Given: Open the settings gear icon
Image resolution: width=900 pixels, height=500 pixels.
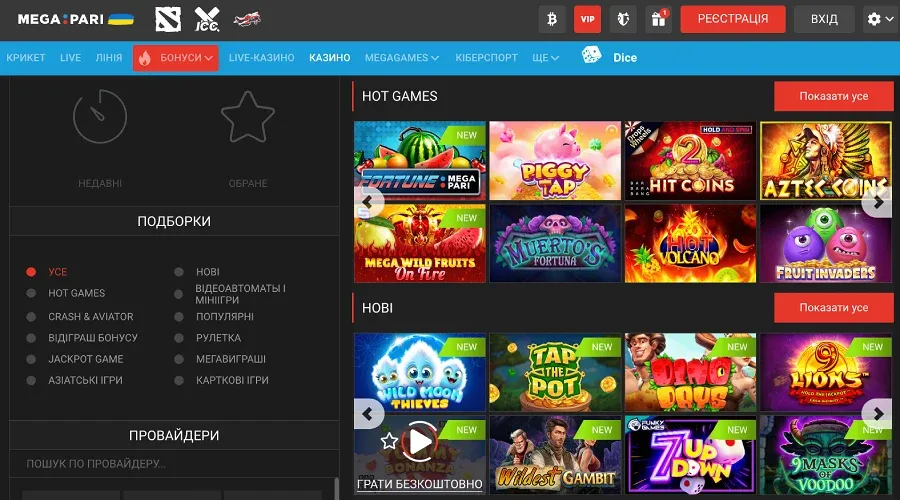Looking at the screenshot, I should click(874, 19).
